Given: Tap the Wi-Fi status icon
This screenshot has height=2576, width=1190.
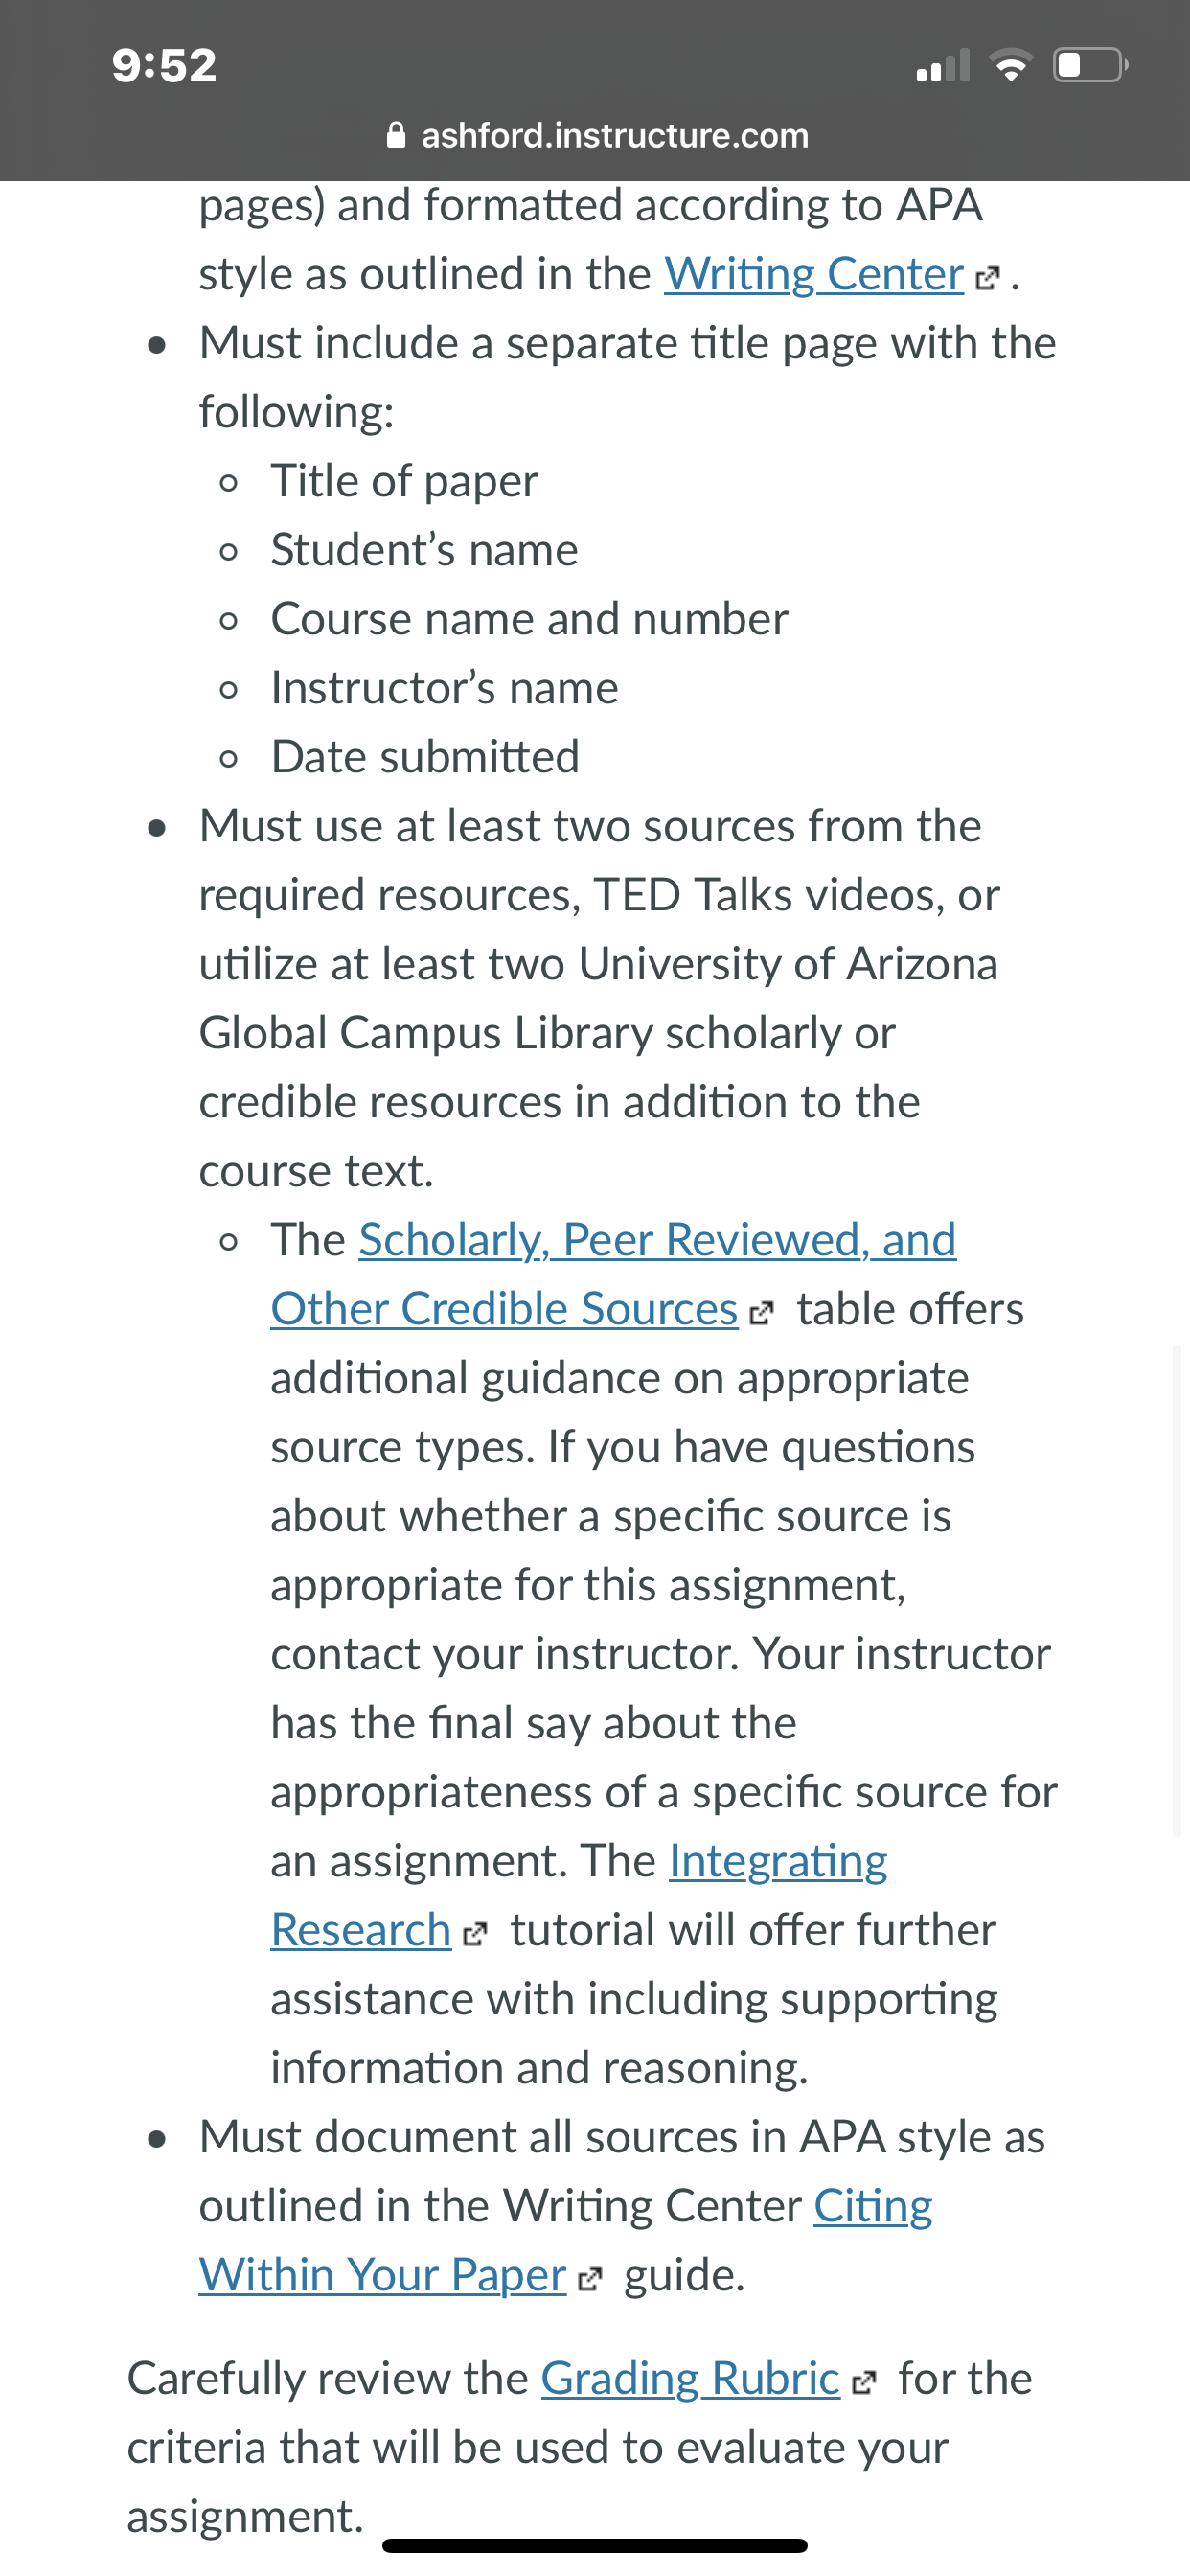Looking at the screenshot, I should tap(1011, 66).
